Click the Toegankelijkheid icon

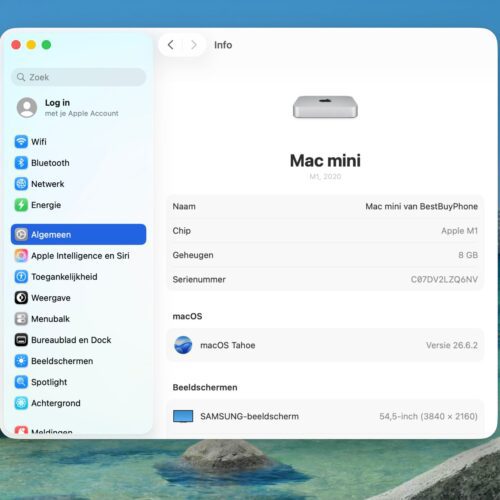(x=21, y=277)
